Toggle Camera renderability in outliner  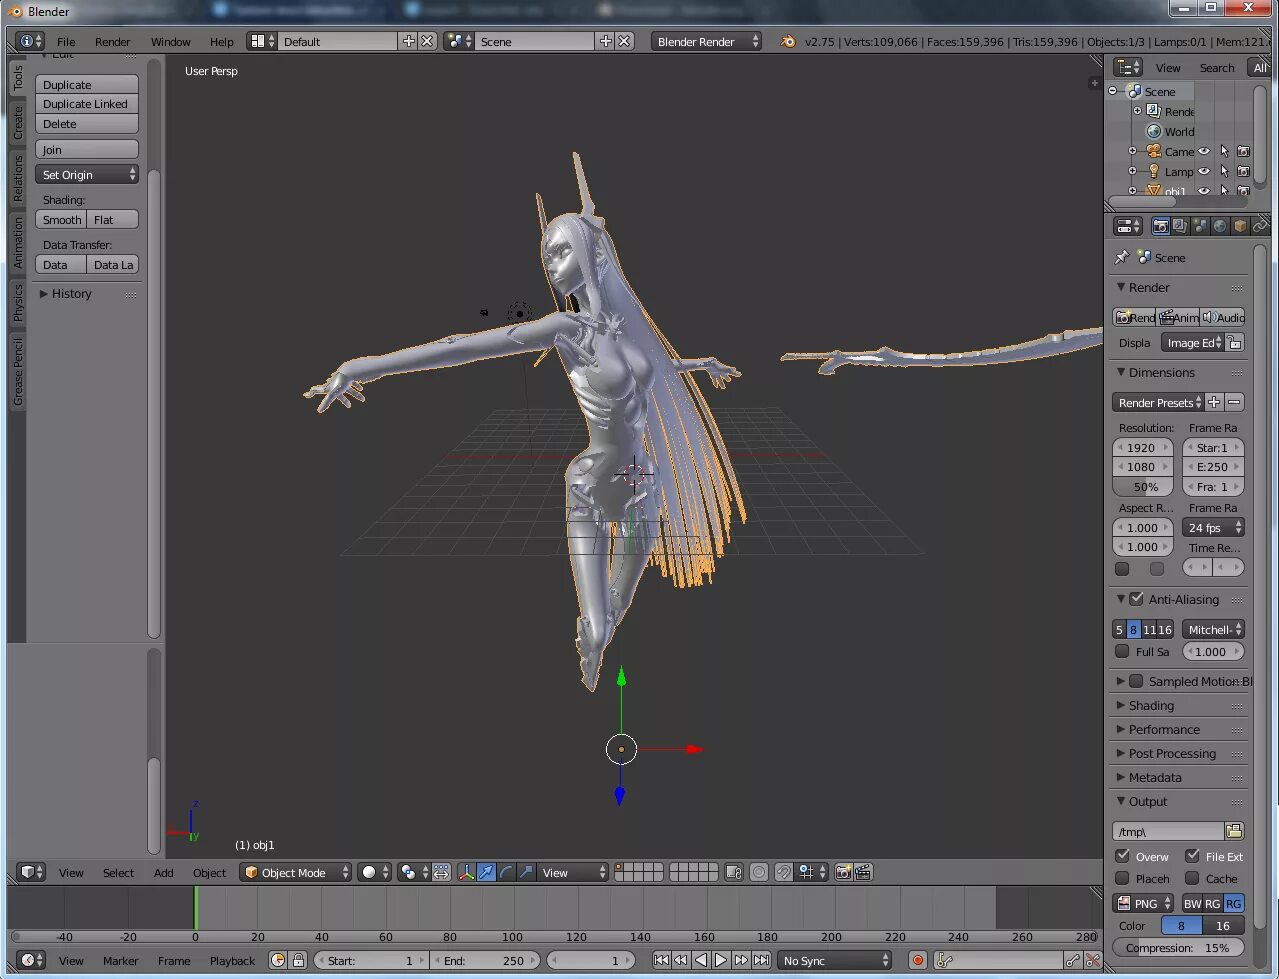pos(1243,151)
